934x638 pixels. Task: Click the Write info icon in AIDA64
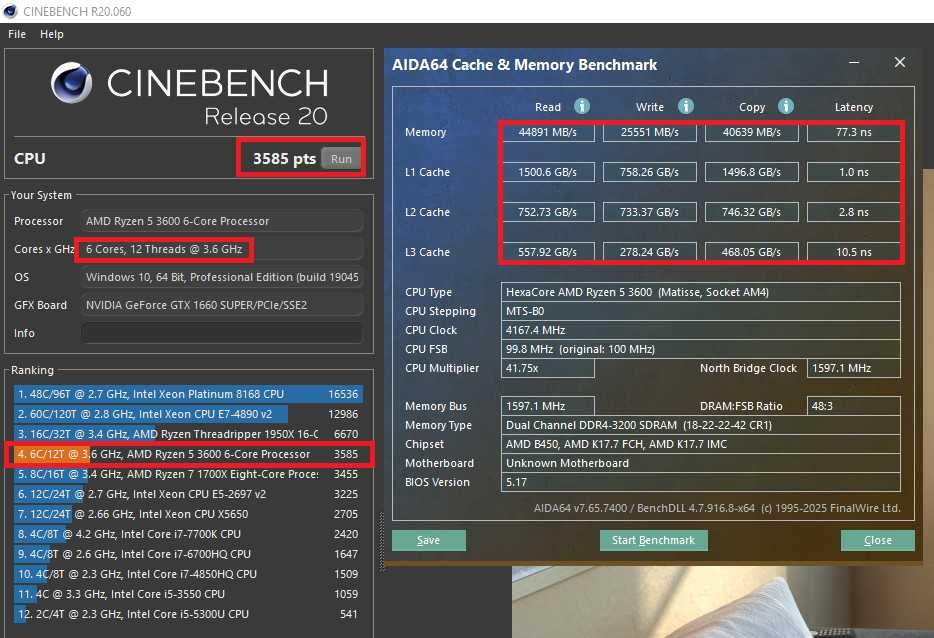(686, 106)
